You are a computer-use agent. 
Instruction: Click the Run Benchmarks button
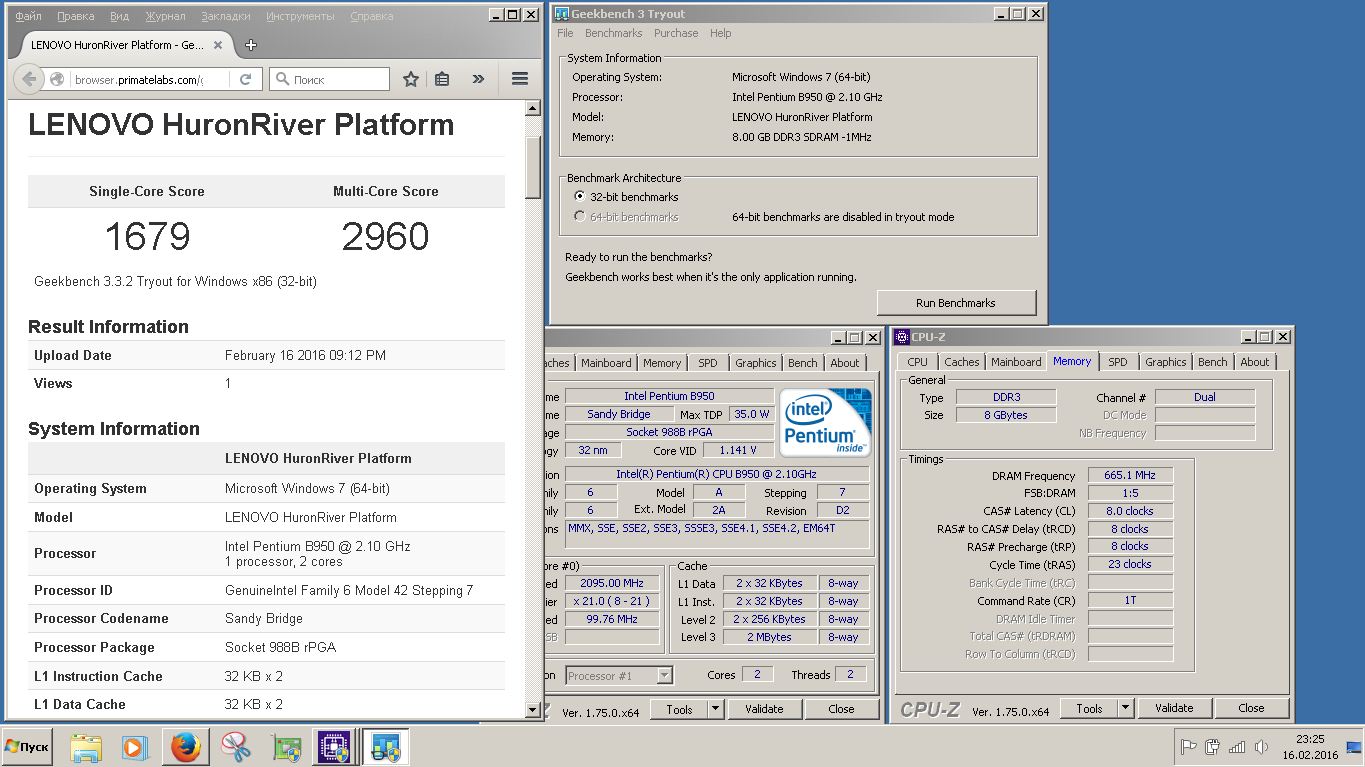[956, 303]
